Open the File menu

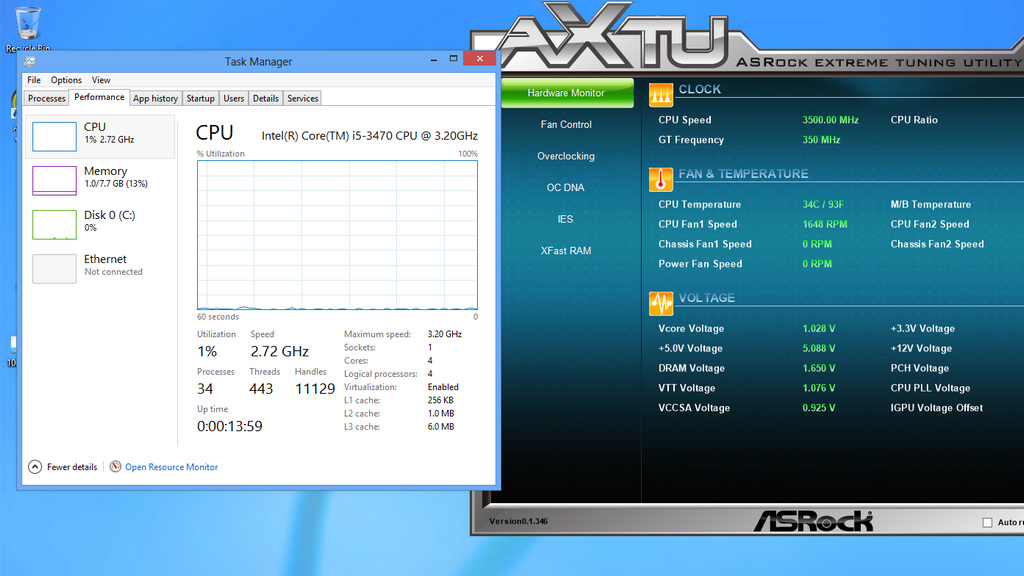pos(34,80)
